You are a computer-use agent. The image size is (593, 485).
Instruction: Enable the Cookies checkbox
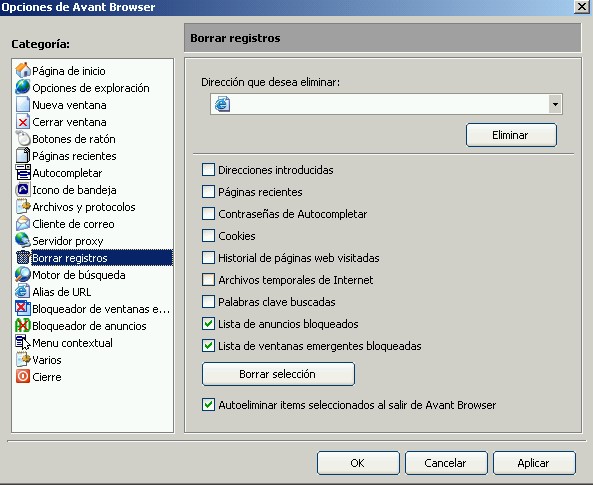tap(208, 236)
